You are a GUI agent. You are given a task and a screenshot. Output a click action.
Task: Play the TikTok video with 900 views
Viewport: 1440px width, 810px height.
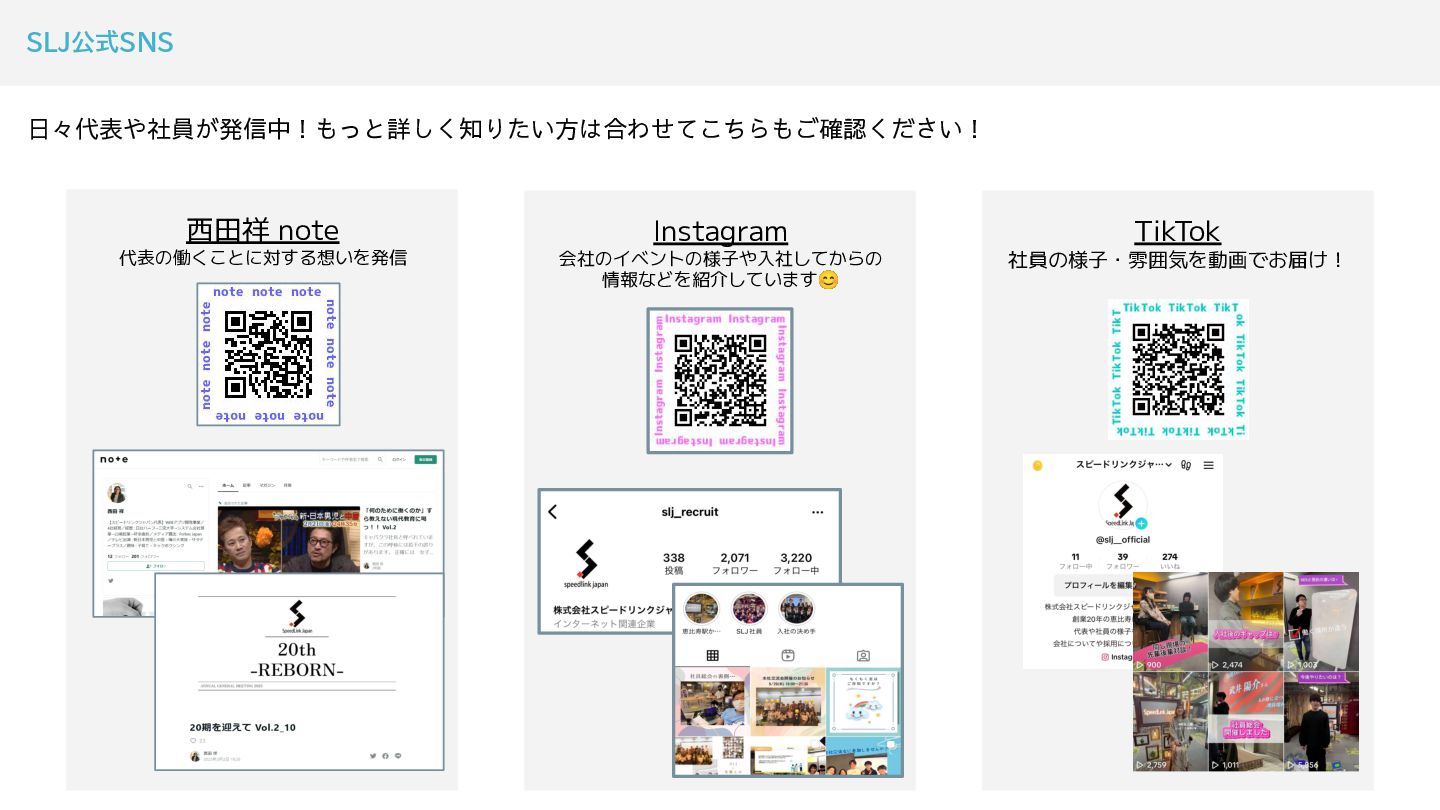click(1169, 621)
